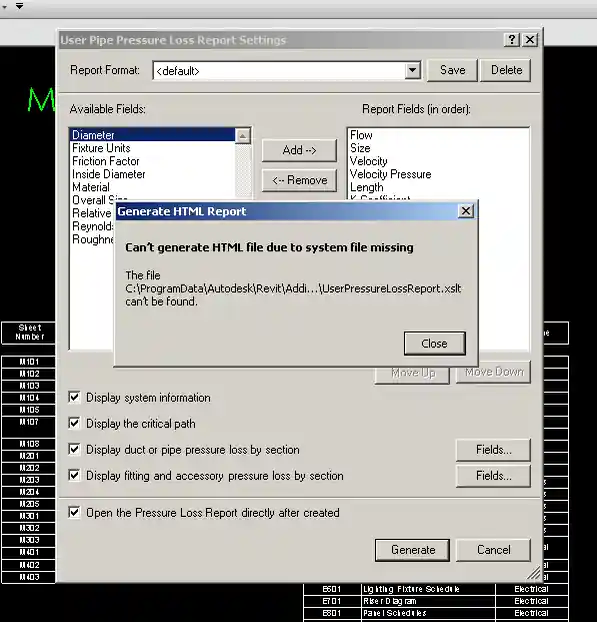Click the Generate button
This screenshot has width=597, height=622.
pos(413,550)
